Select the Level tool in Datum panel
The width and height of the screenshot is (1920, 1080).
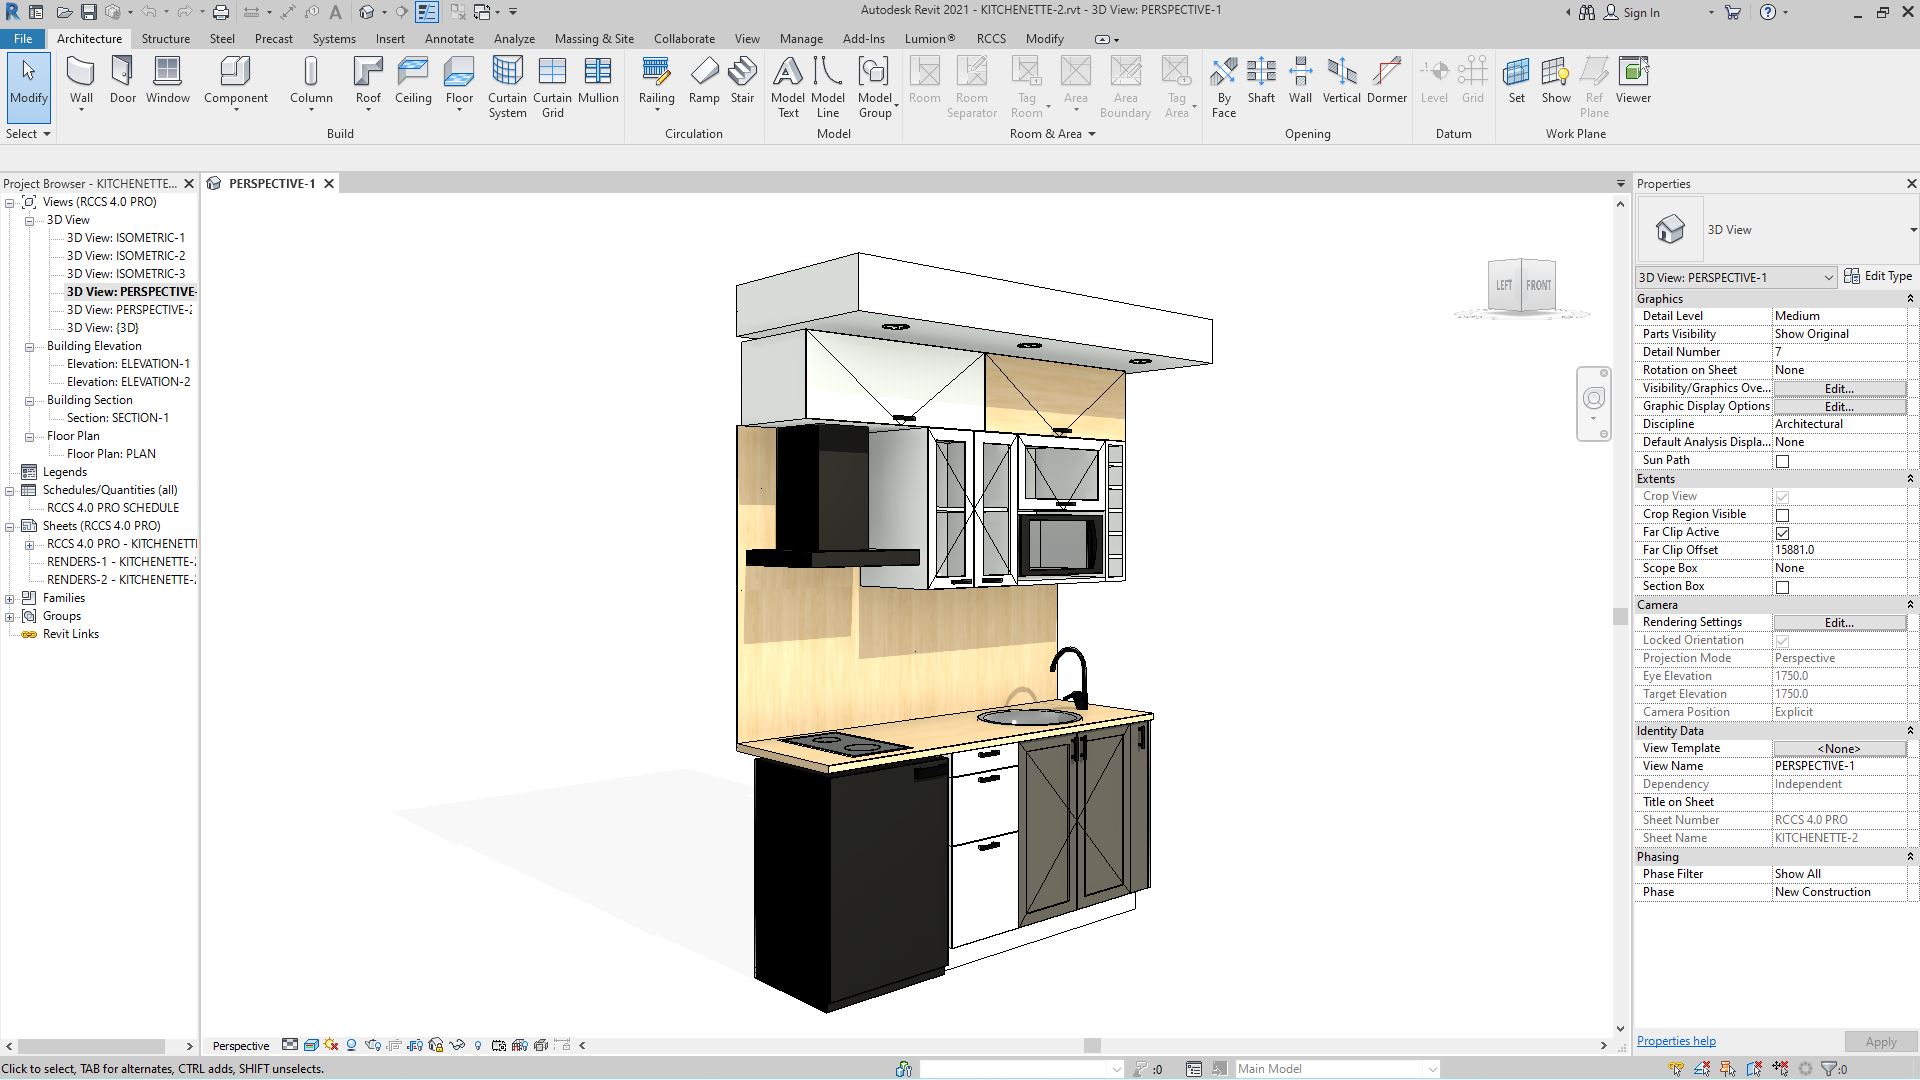(1434, 80)
